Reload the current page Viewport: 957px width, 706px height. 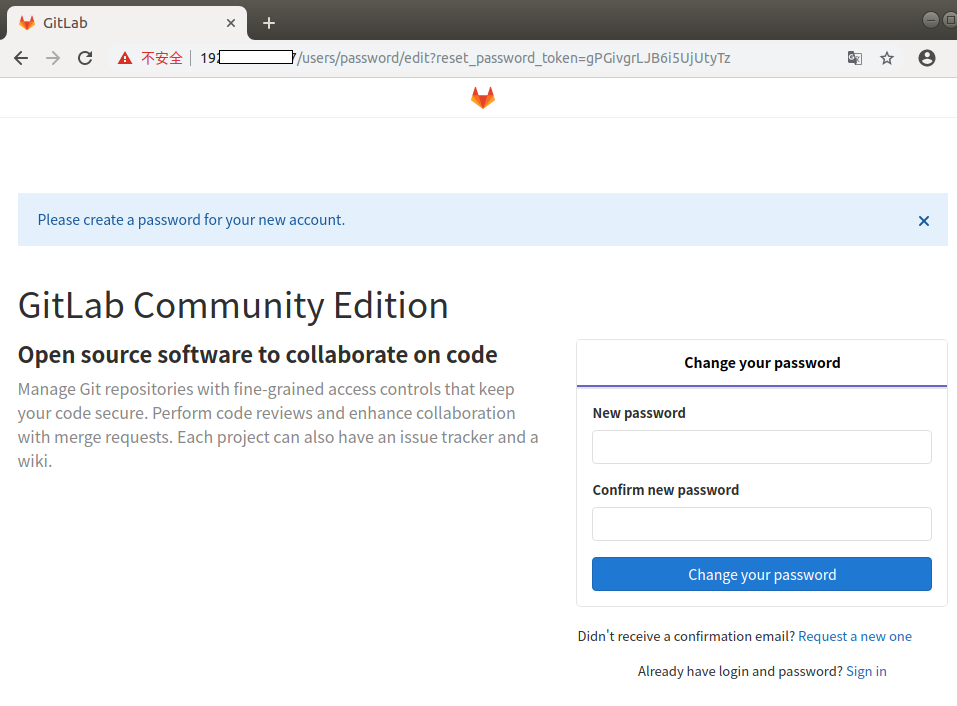(x=85, y=58)
